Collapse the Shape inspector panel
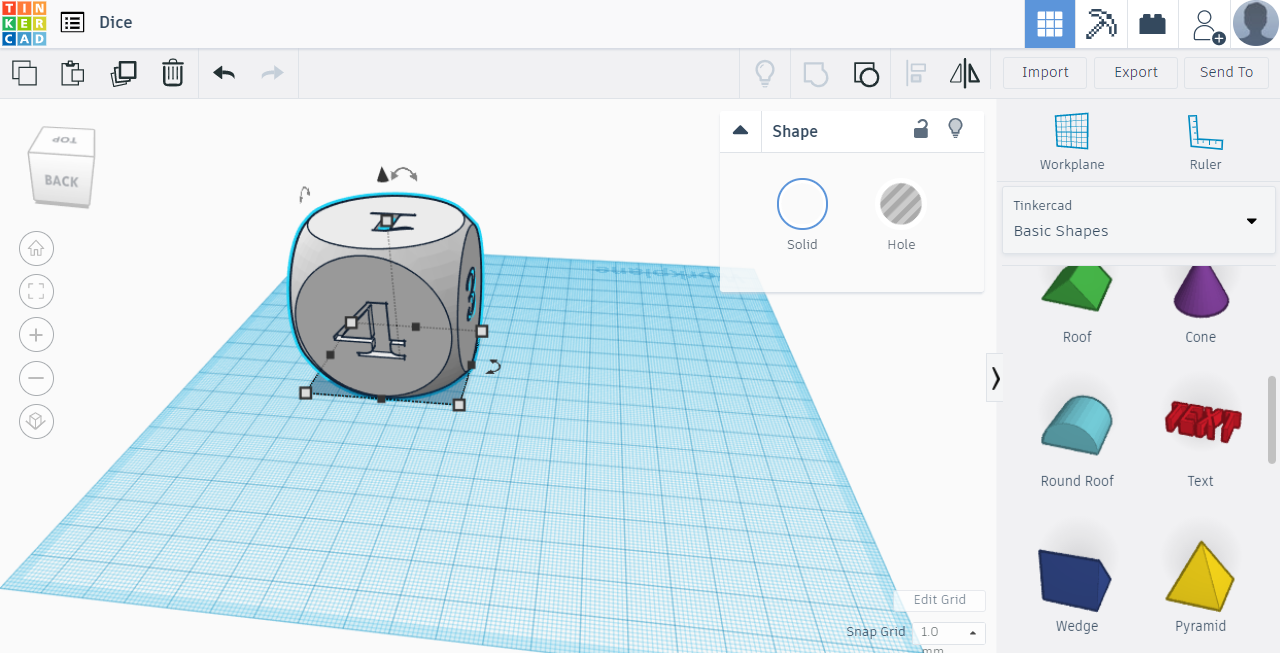 (741, 130)
